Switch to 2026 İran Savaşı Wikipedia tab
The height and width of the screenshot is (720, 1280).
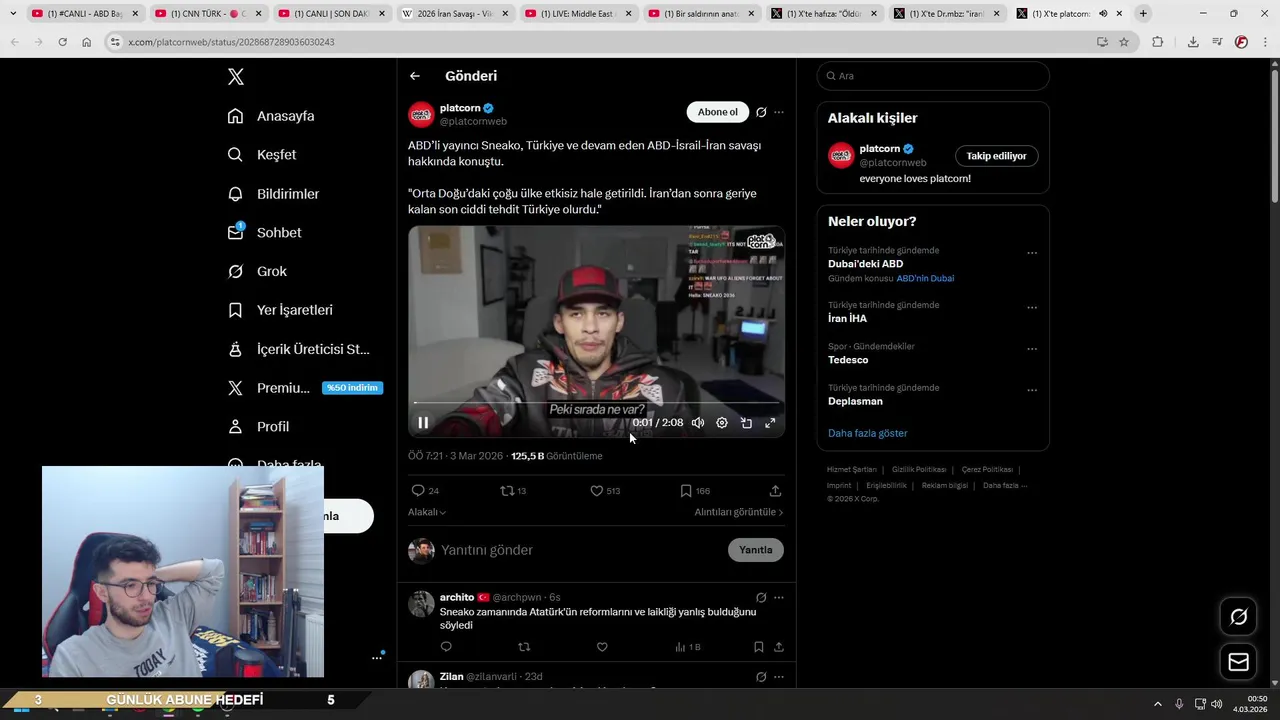(455, 14)
